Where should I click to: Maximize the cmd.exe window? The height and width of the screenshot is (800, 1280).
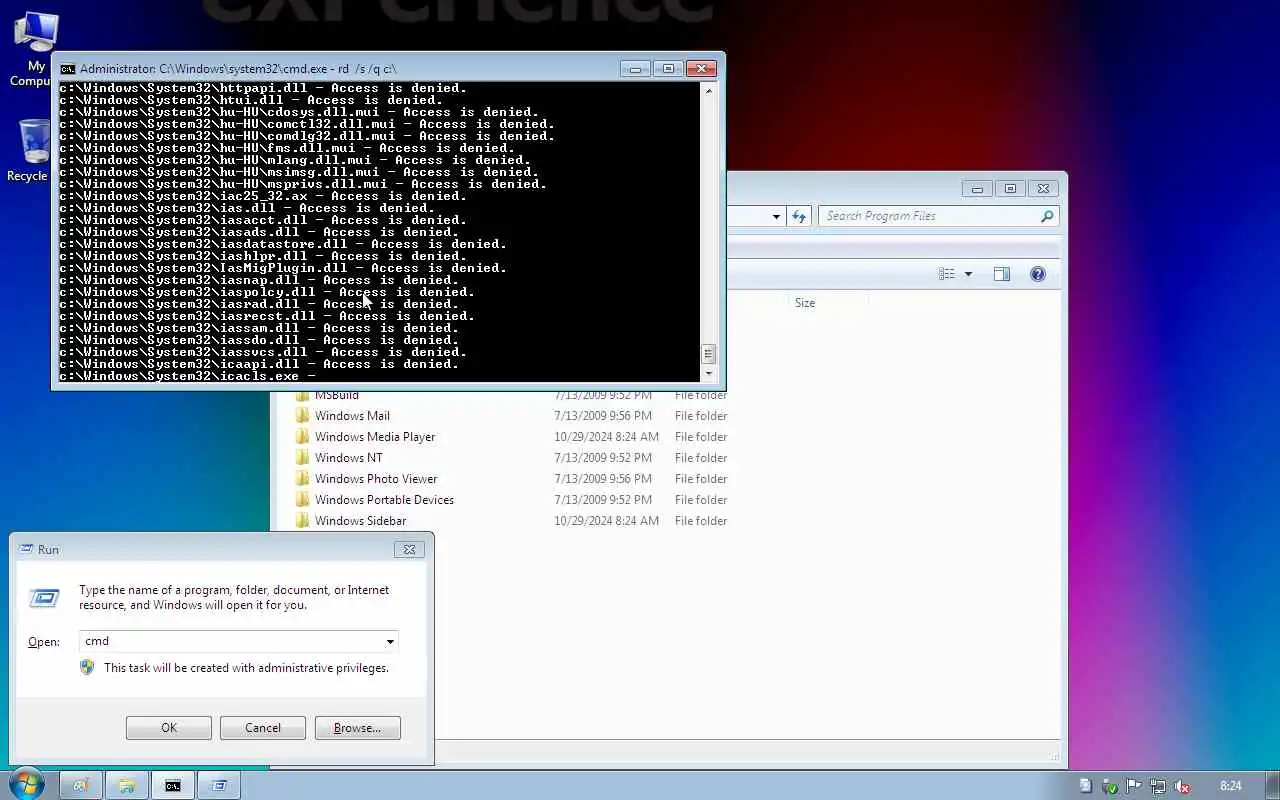tap(668, 68)
